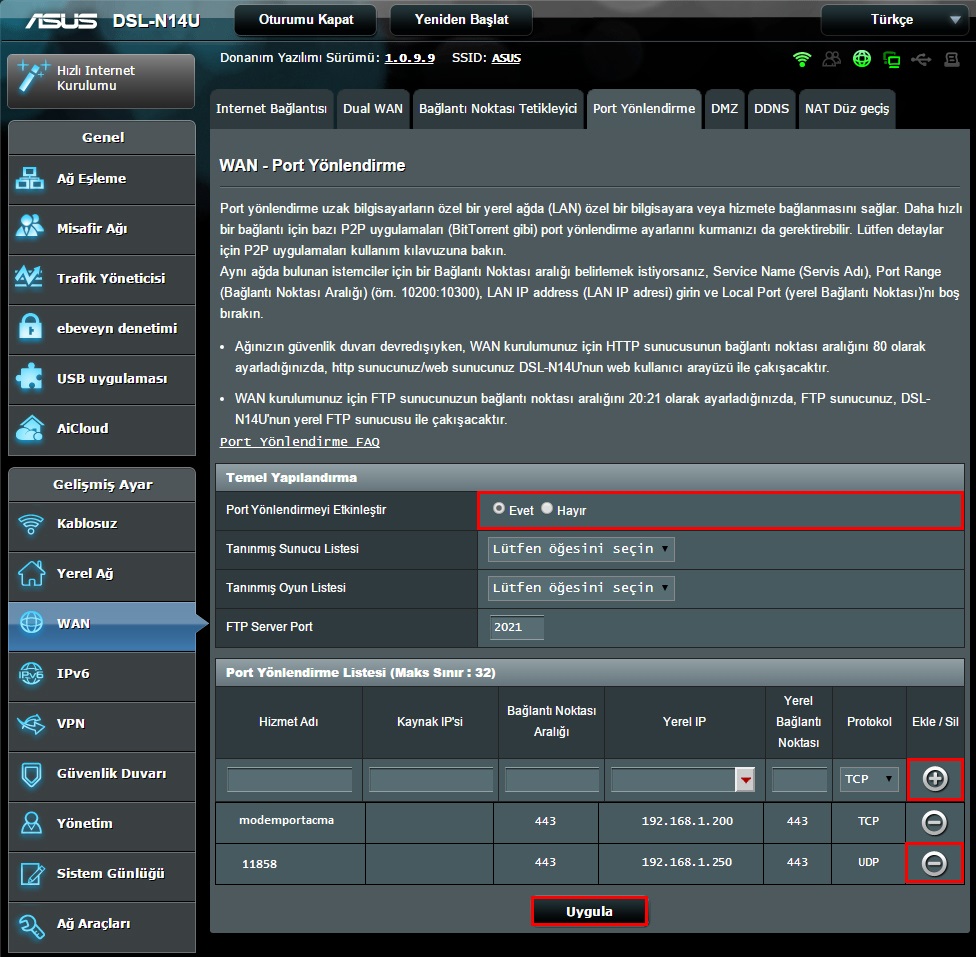The height and width of the screenshot is (957, 976).
Task: Click the Ağ Eşleme network map icon
Action: (29, 179)
